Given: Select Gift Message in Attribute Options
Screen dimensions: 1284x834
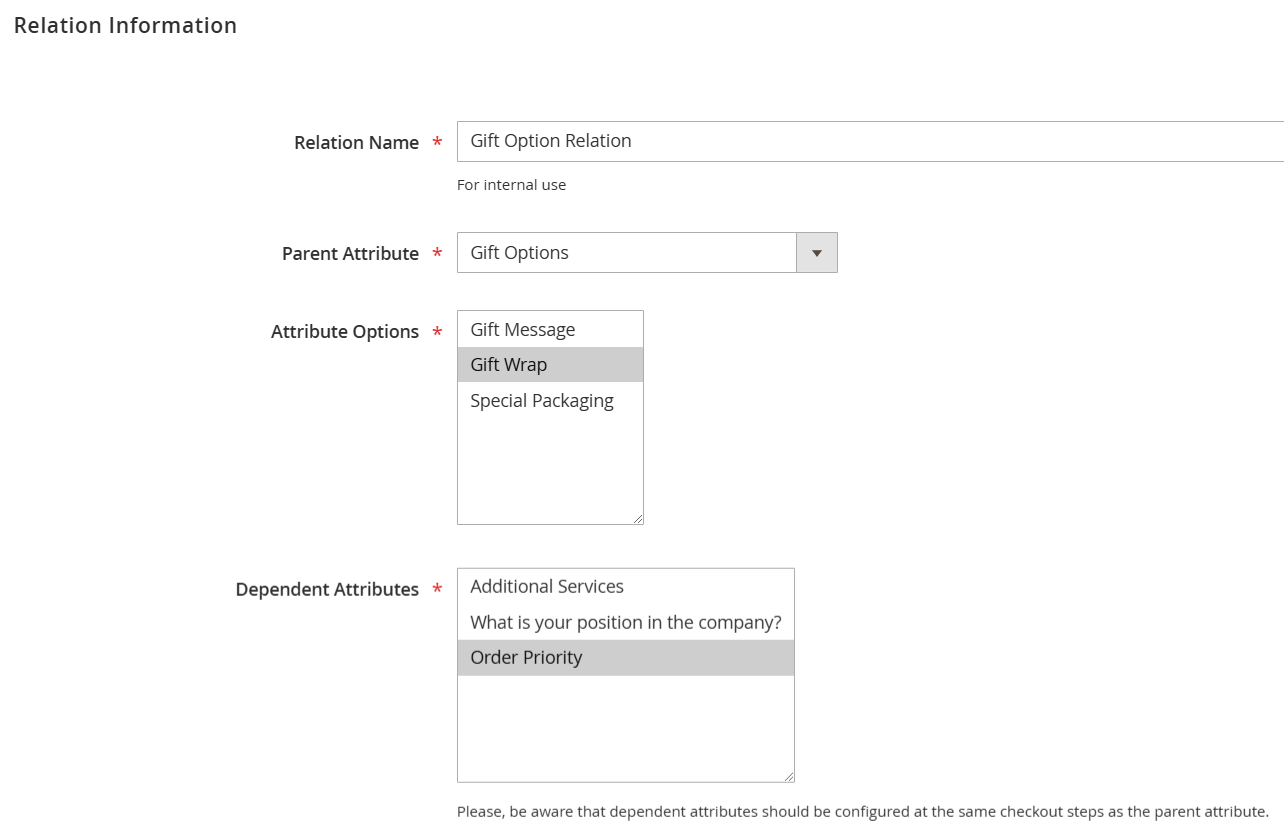Looking at the screenshot, I should tap(550, 329).
